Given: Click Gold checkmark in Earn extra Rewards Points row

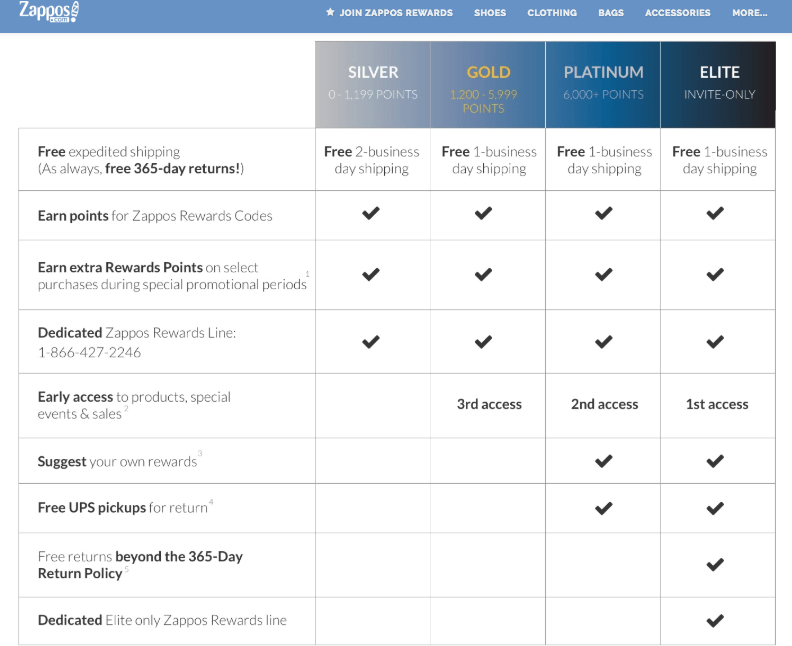Looking at the screenshot, I should [483, 274].
